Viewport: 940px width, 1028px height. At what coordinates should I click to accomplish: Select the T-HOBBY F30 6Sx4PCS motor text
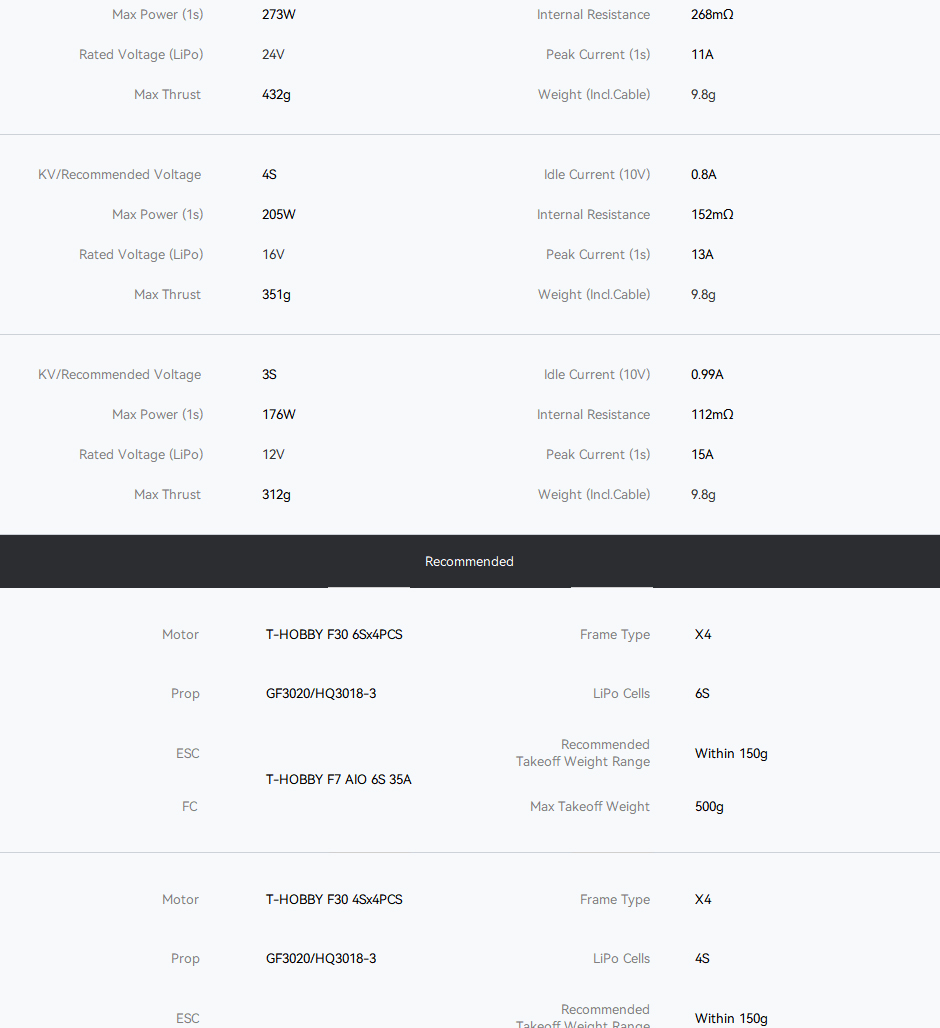(x=334, y=635)
